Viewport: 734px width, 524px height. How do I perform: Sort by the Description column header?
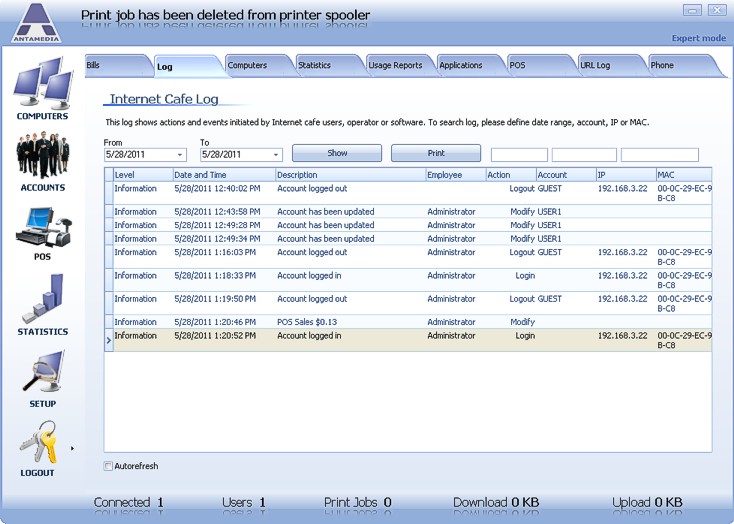coord(351,175)
